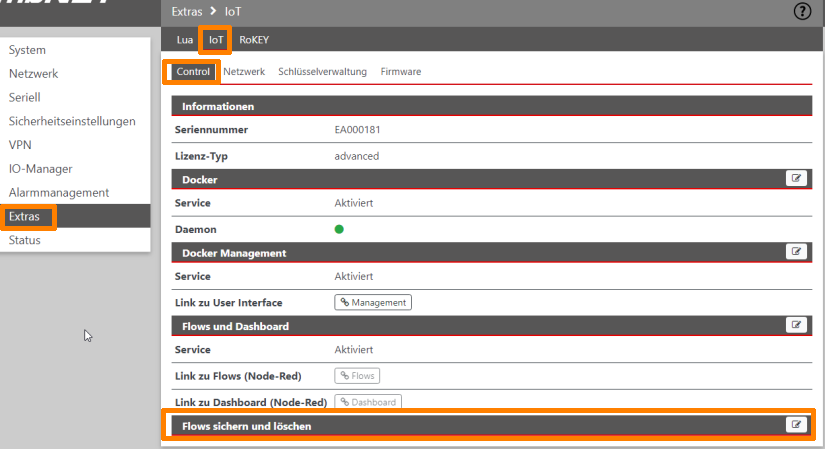
Task: Switch to the Lua tab
Action: pos(185,40)
